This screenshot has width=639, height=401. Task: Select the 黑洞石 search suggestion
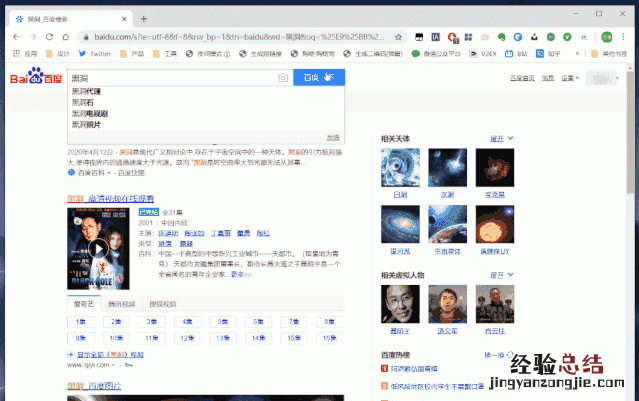tap(82, 102)
